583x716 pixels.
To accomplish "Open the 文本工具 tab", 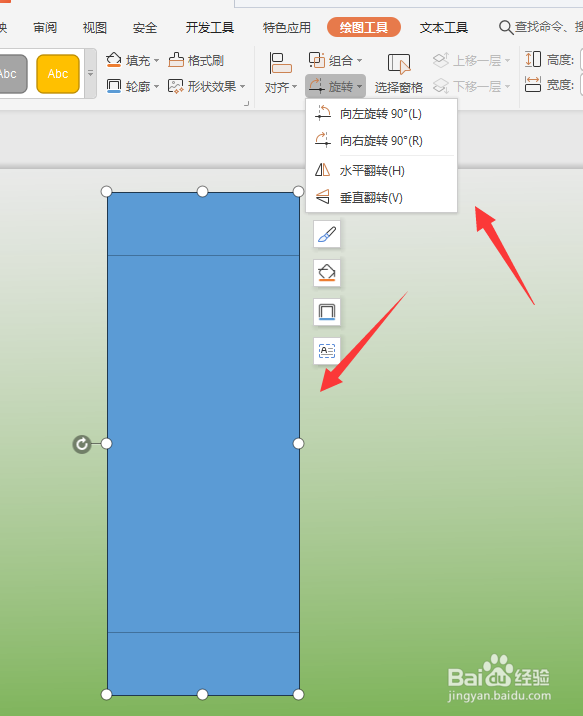I will 443,28.
